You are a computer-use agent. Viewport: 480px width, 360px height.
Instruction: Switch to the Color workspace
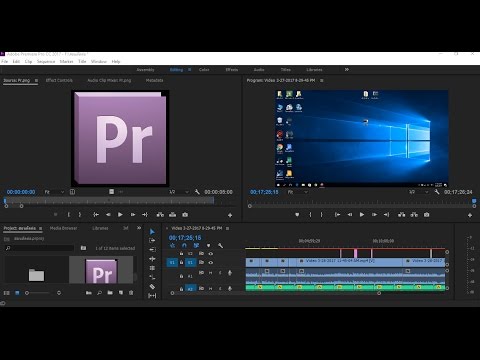pyautogui.click(x=204, y=70)
